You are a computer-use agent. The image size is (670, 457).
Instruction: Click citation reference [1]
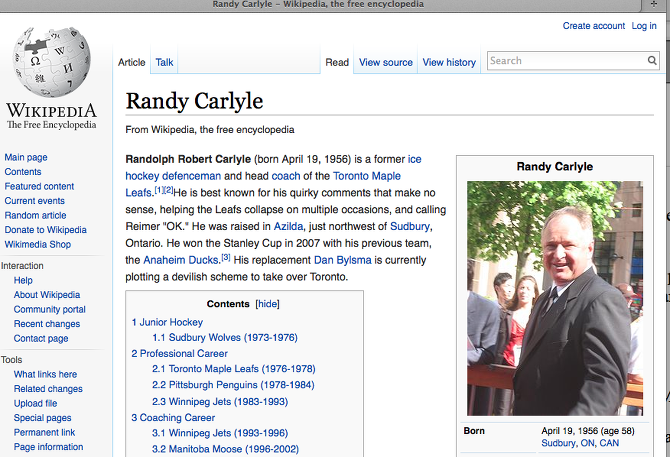(159, 190)
